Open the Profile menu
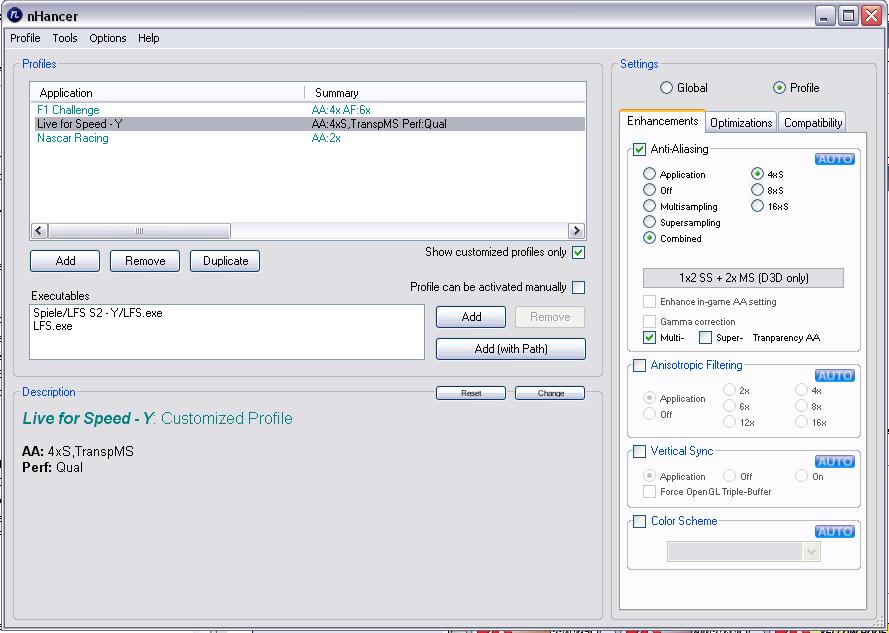Image resolution: width=889 pixels, height=633 pixels. coord(25,38)
